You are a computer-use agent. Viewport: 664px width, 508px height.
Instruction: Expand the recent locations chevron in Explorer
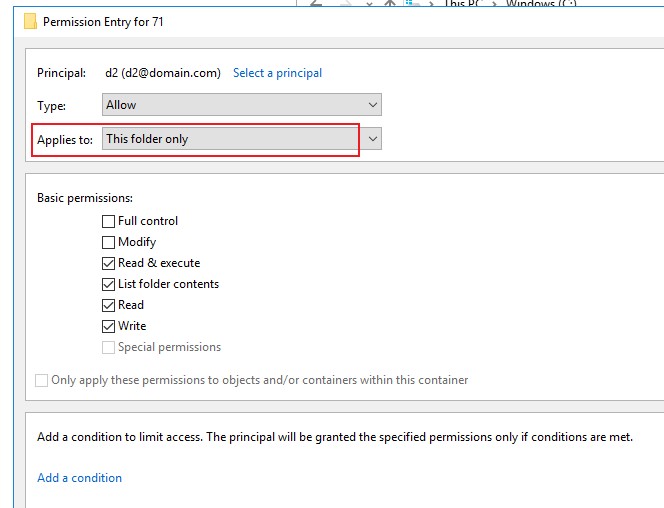tap(369, 3)
